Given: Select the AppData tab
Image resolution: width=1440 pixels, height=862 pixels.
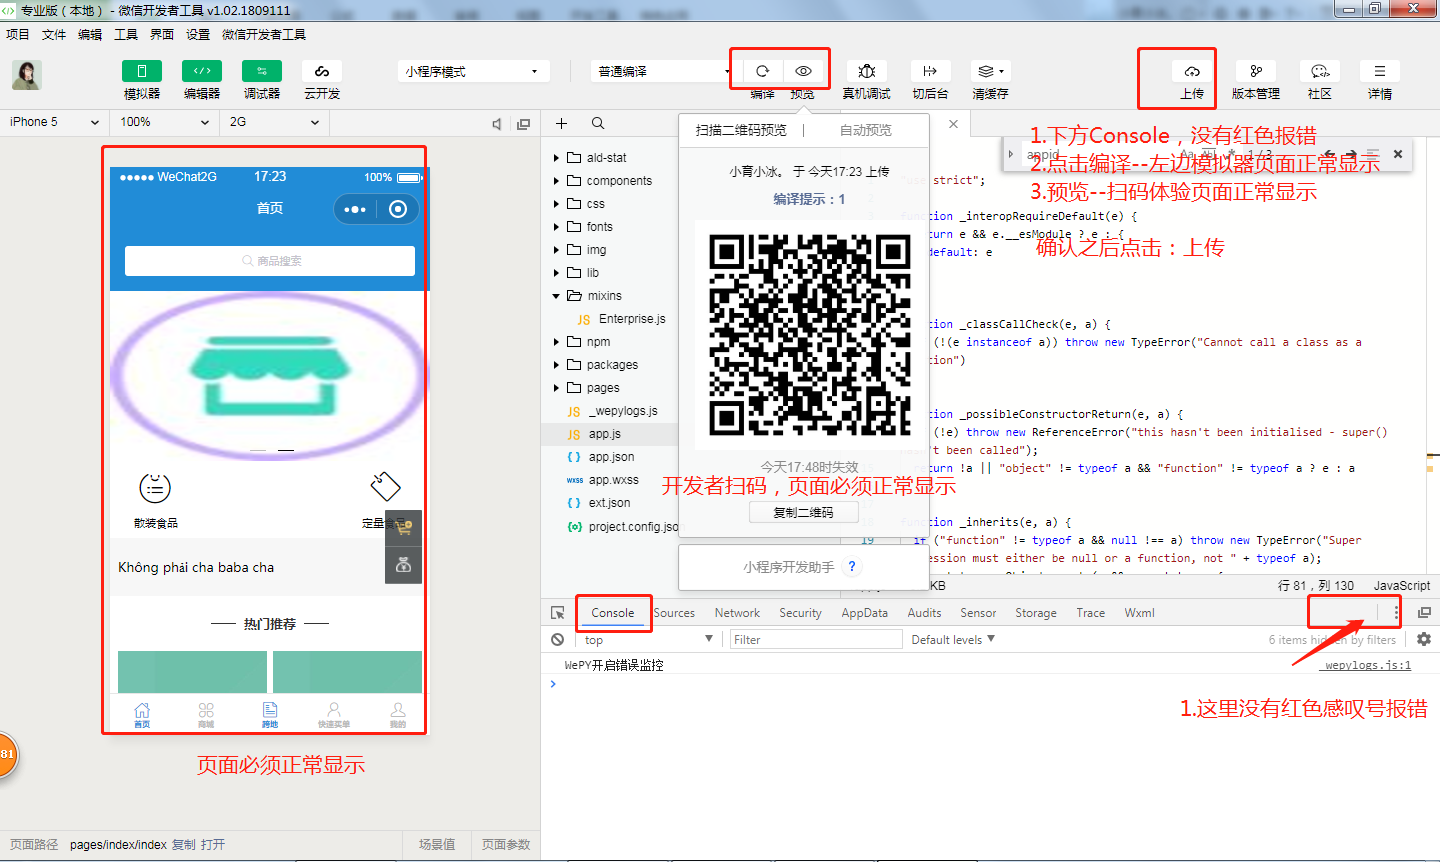Looking at the screenshot, I should coord(864,613).
